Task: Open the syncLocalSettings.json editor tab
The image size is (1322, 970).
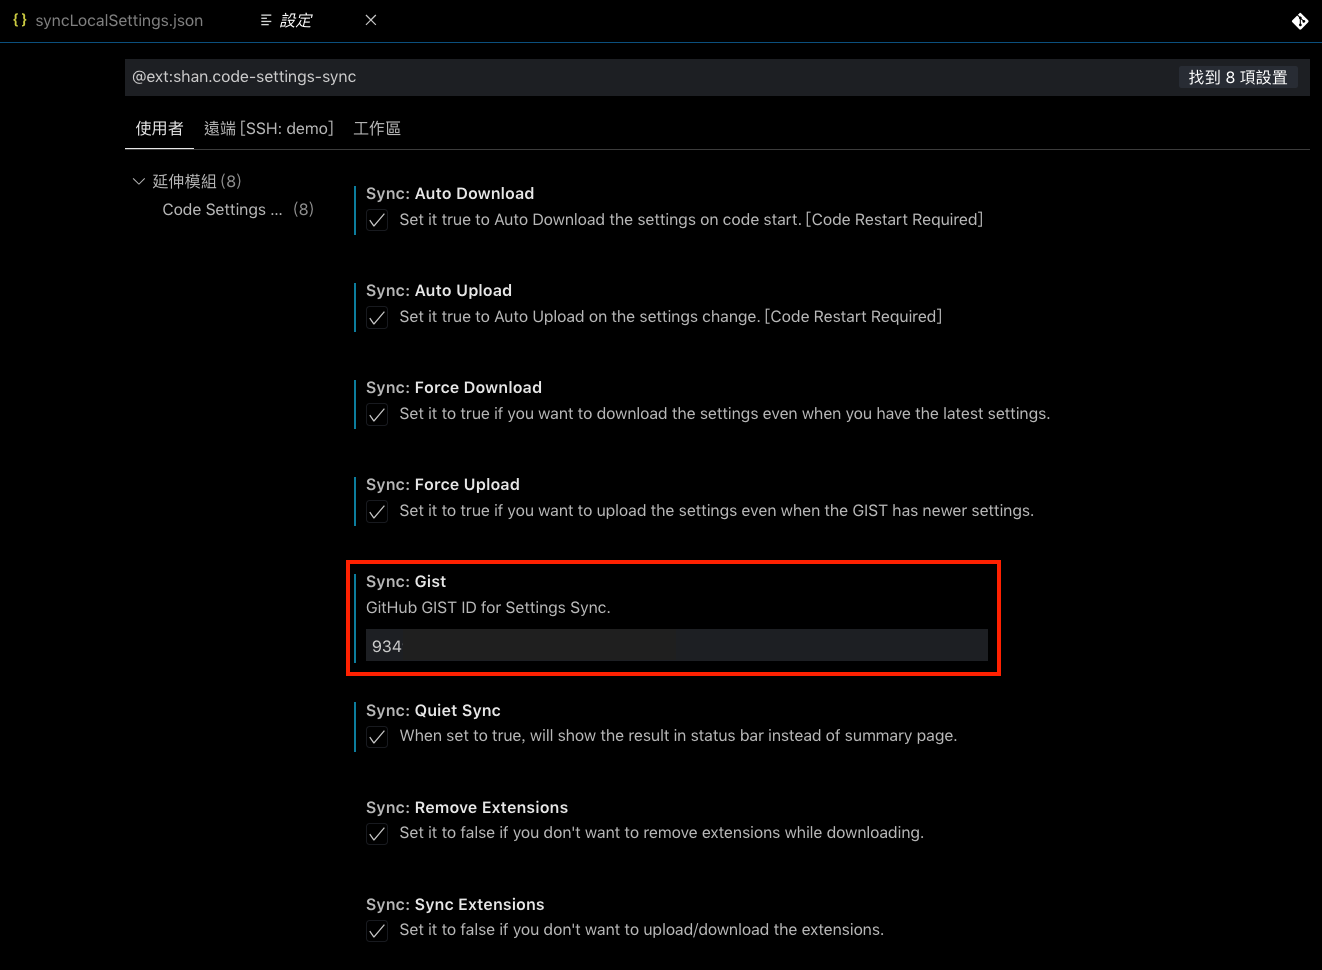Action: (x=118, y=19)
